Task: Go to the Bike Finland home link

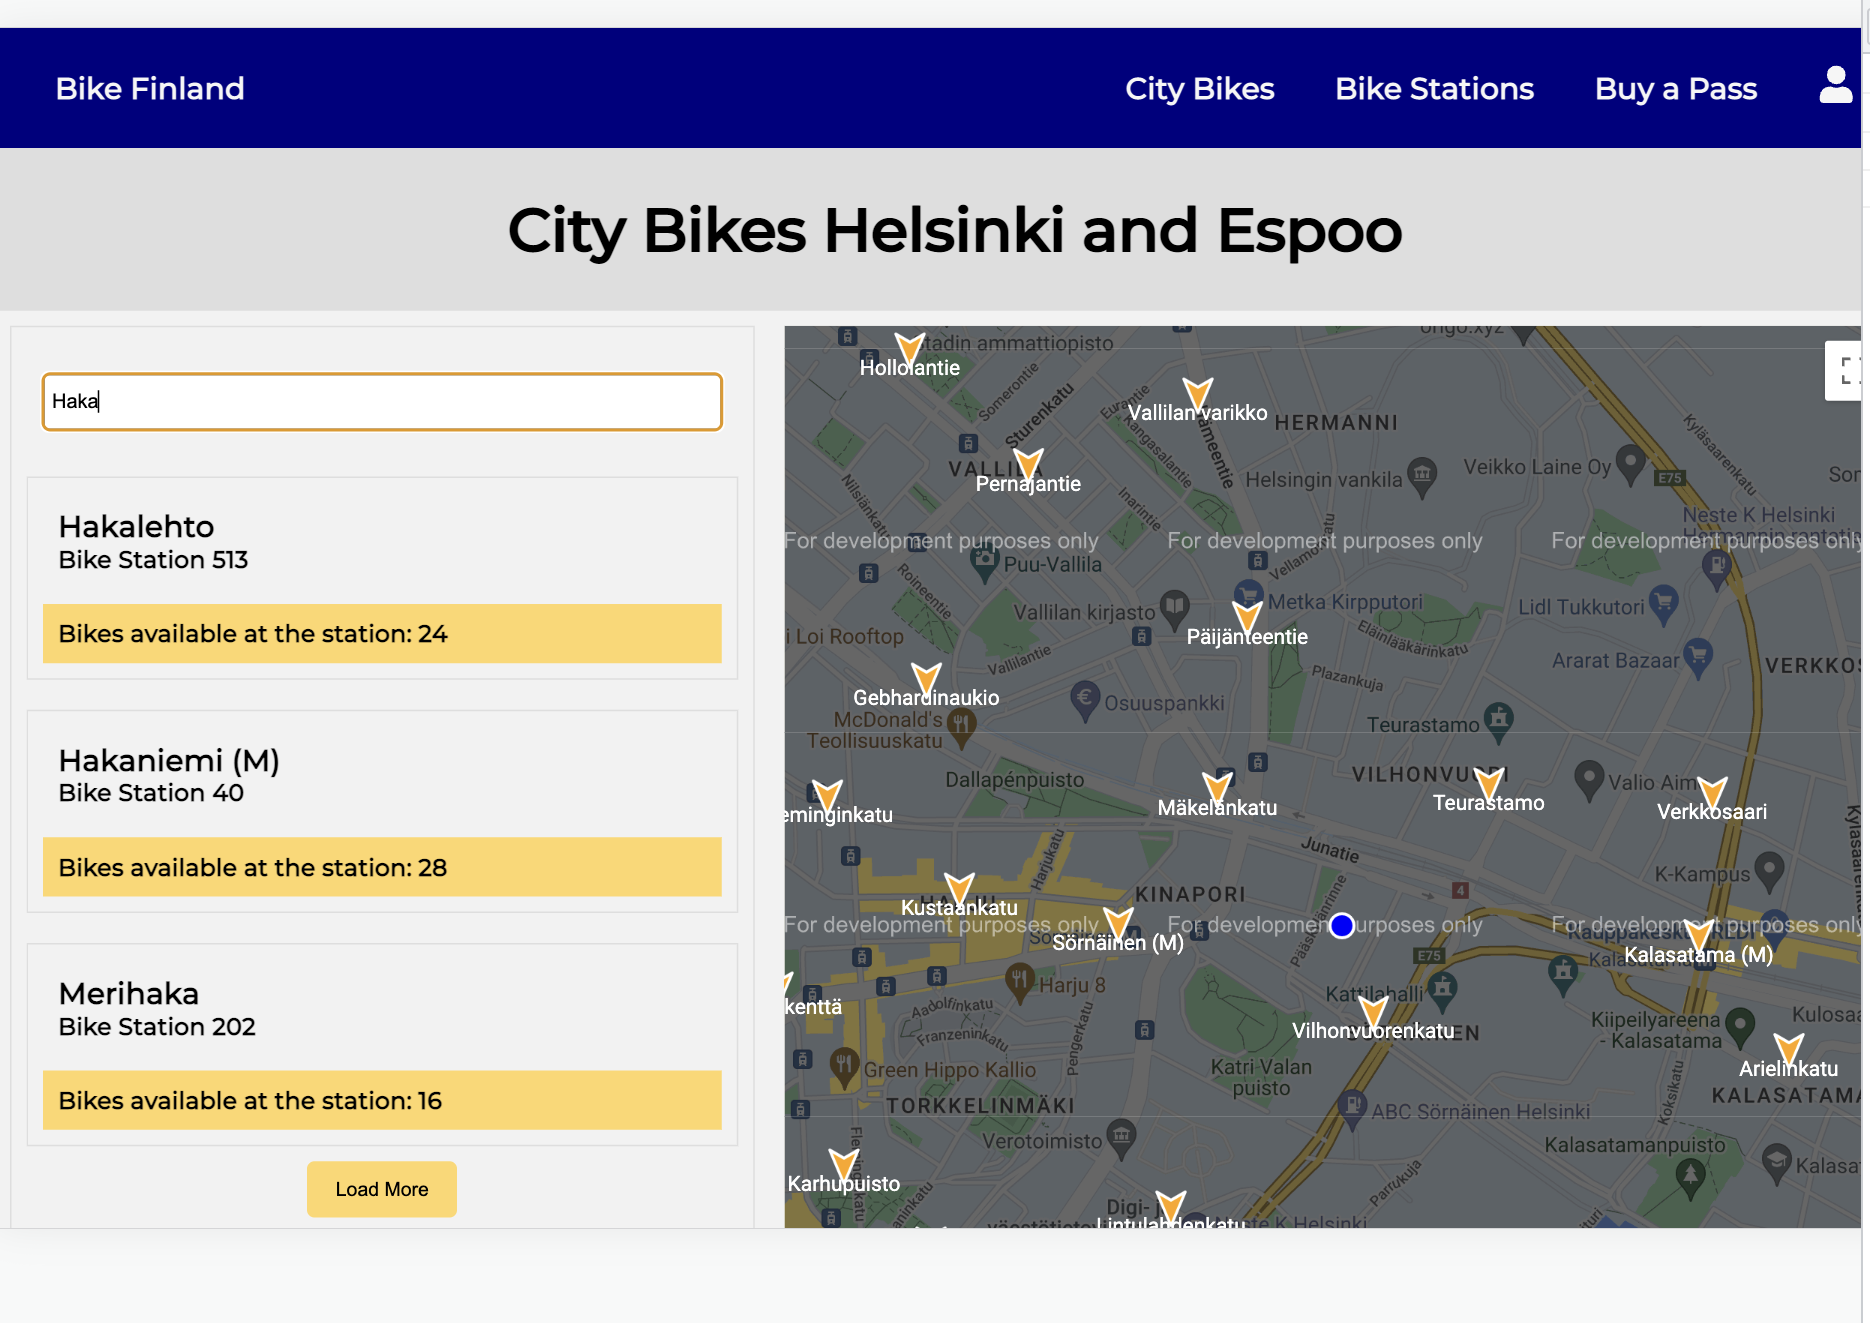Action: (x=149, y=88)
